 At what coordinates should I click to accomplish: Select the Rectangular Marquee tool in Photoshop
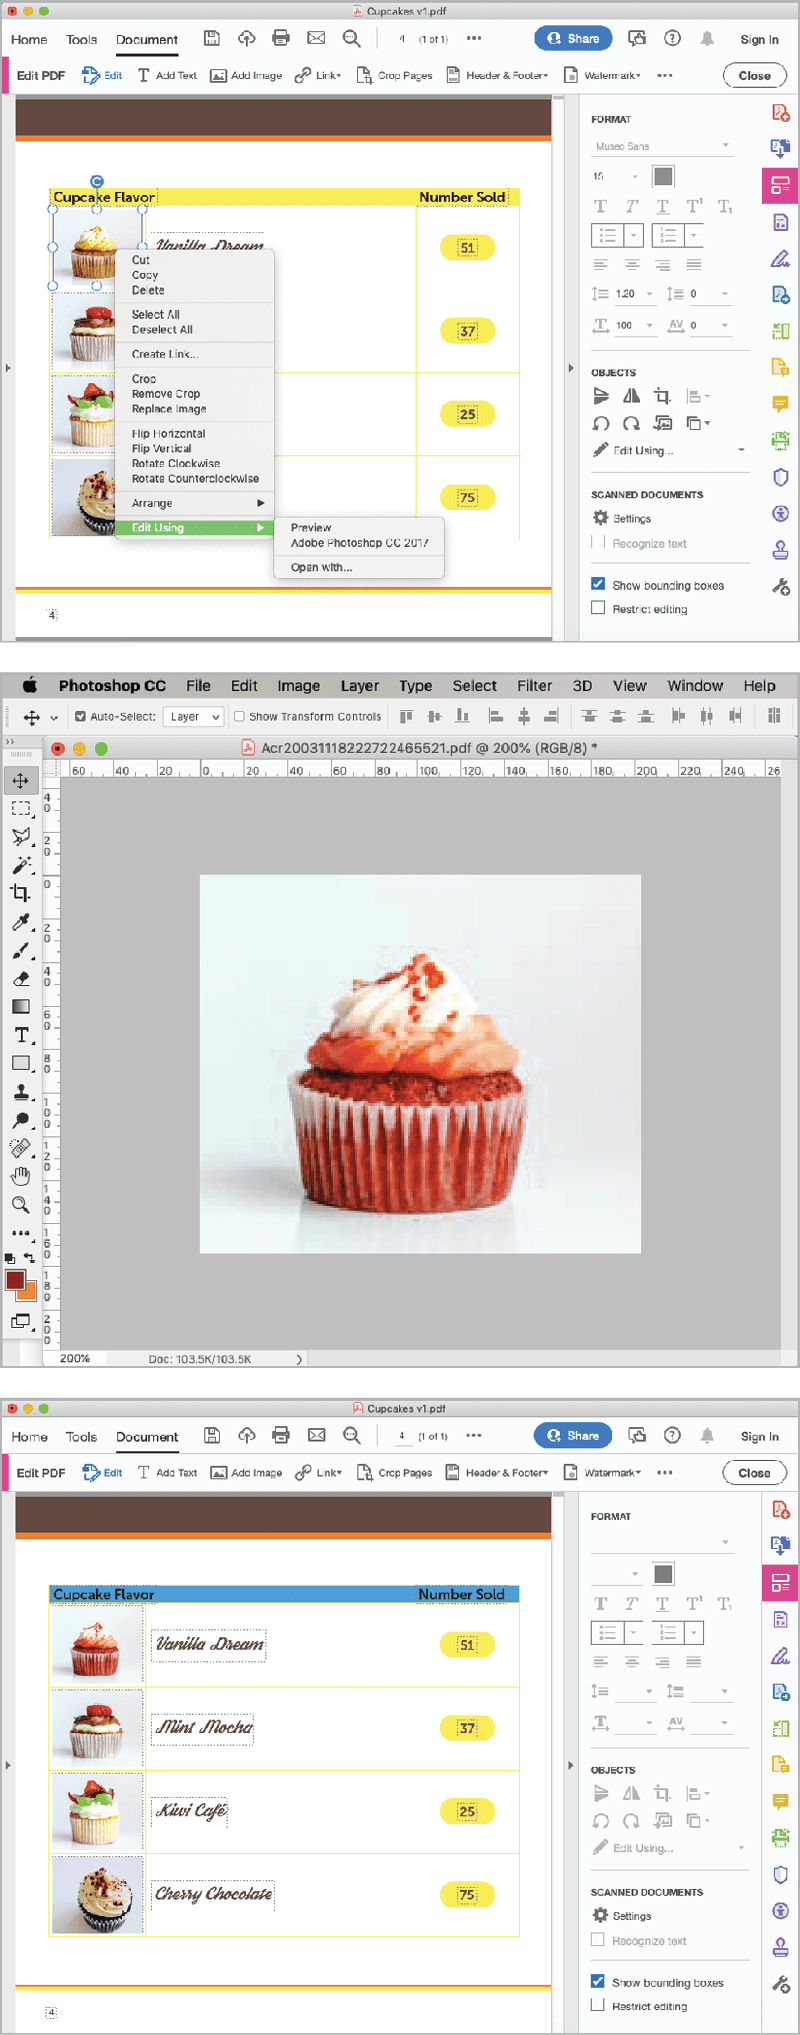[21, 808]
